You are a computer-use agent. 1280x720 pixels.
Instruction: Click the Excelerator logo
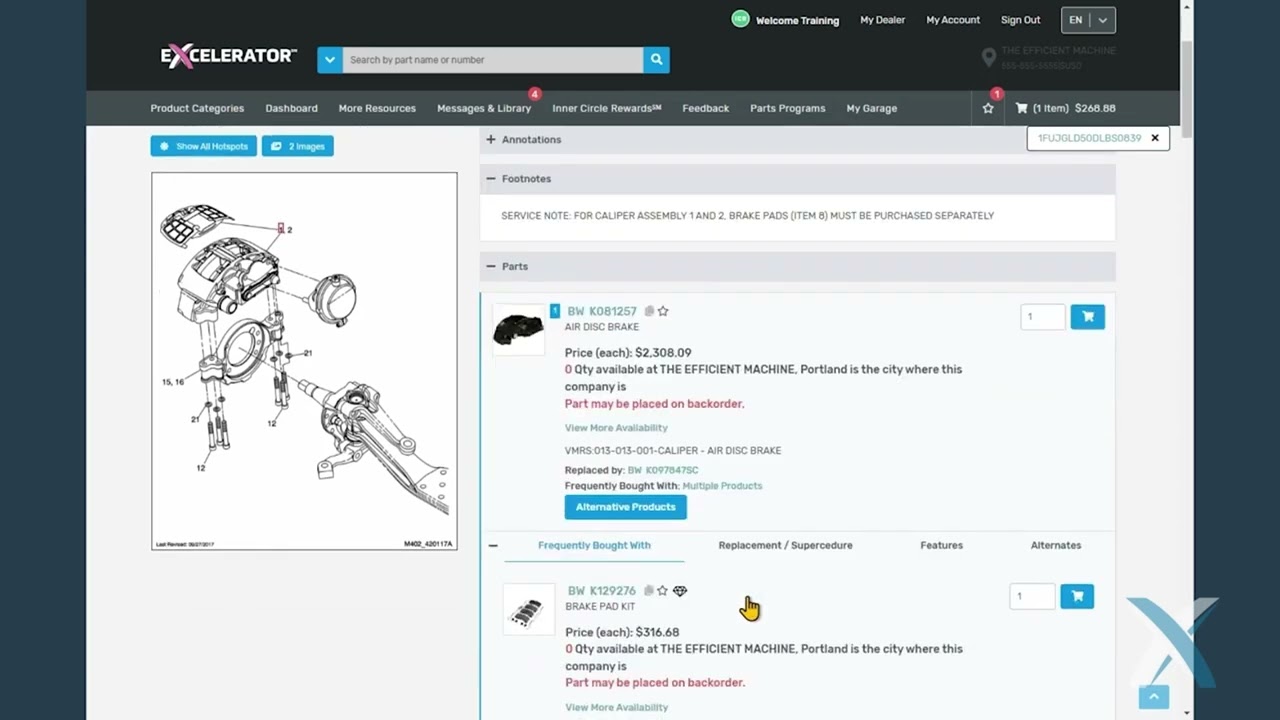[x=228, y=57]
